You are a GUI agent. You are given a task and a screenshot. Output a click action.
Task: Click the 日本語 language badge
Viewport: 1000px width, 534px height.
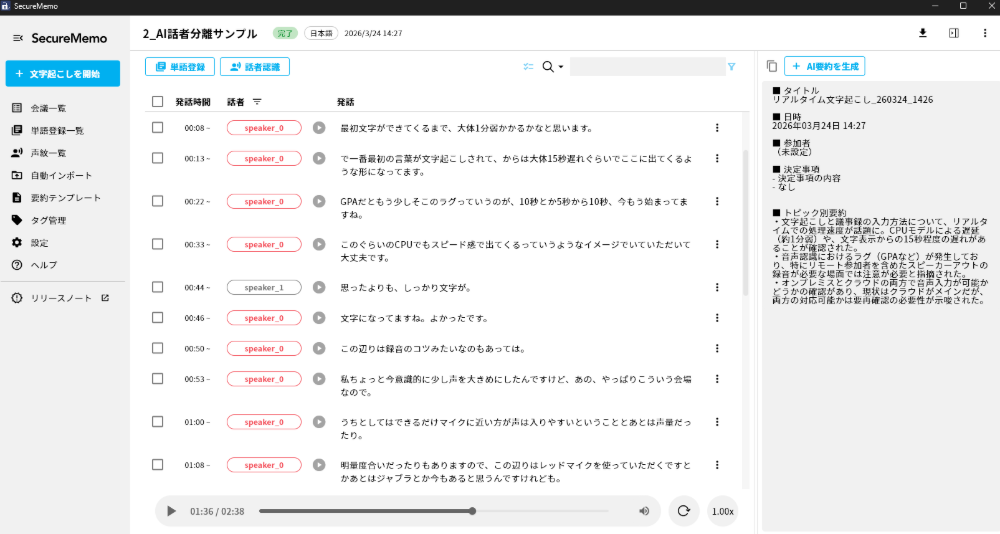321,33
